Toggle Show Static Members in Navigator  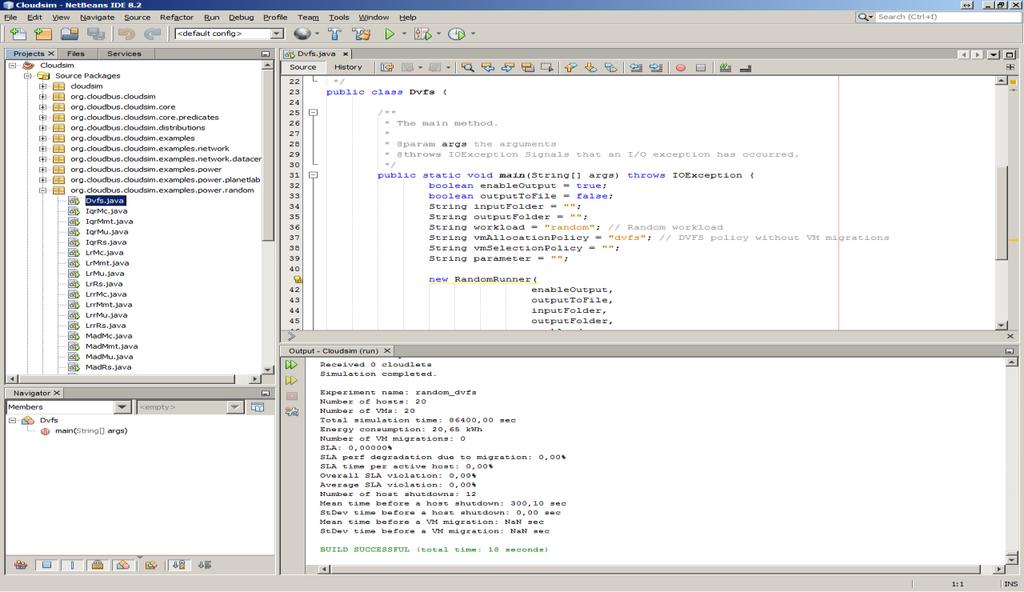click(x=72, y=565)
